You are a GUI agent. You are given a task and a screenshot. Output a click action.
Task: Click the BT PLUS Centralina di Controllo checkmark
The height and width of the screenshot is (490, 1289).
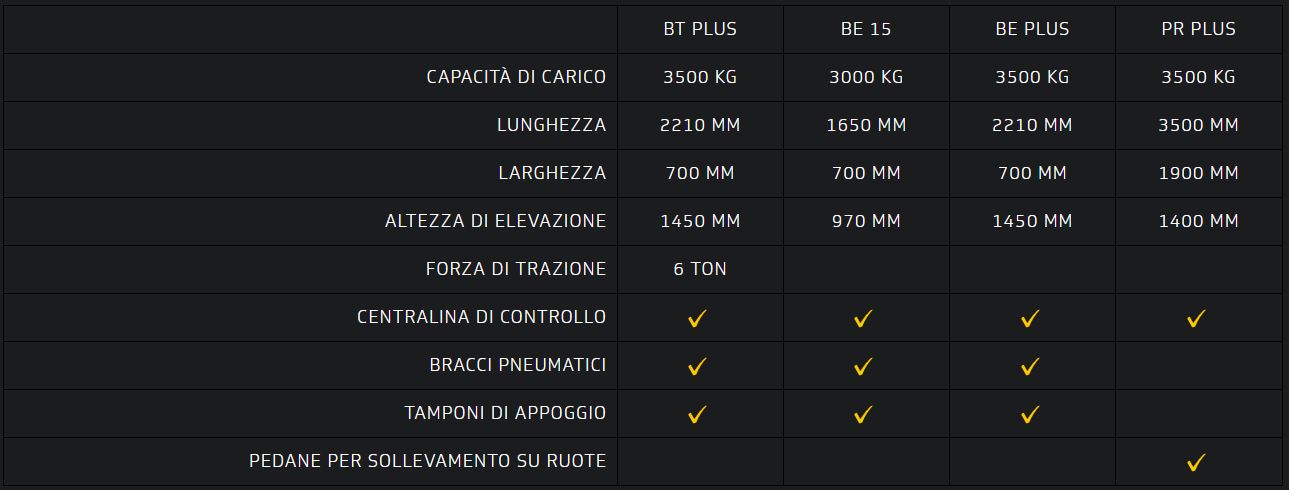tap(697, 318)
